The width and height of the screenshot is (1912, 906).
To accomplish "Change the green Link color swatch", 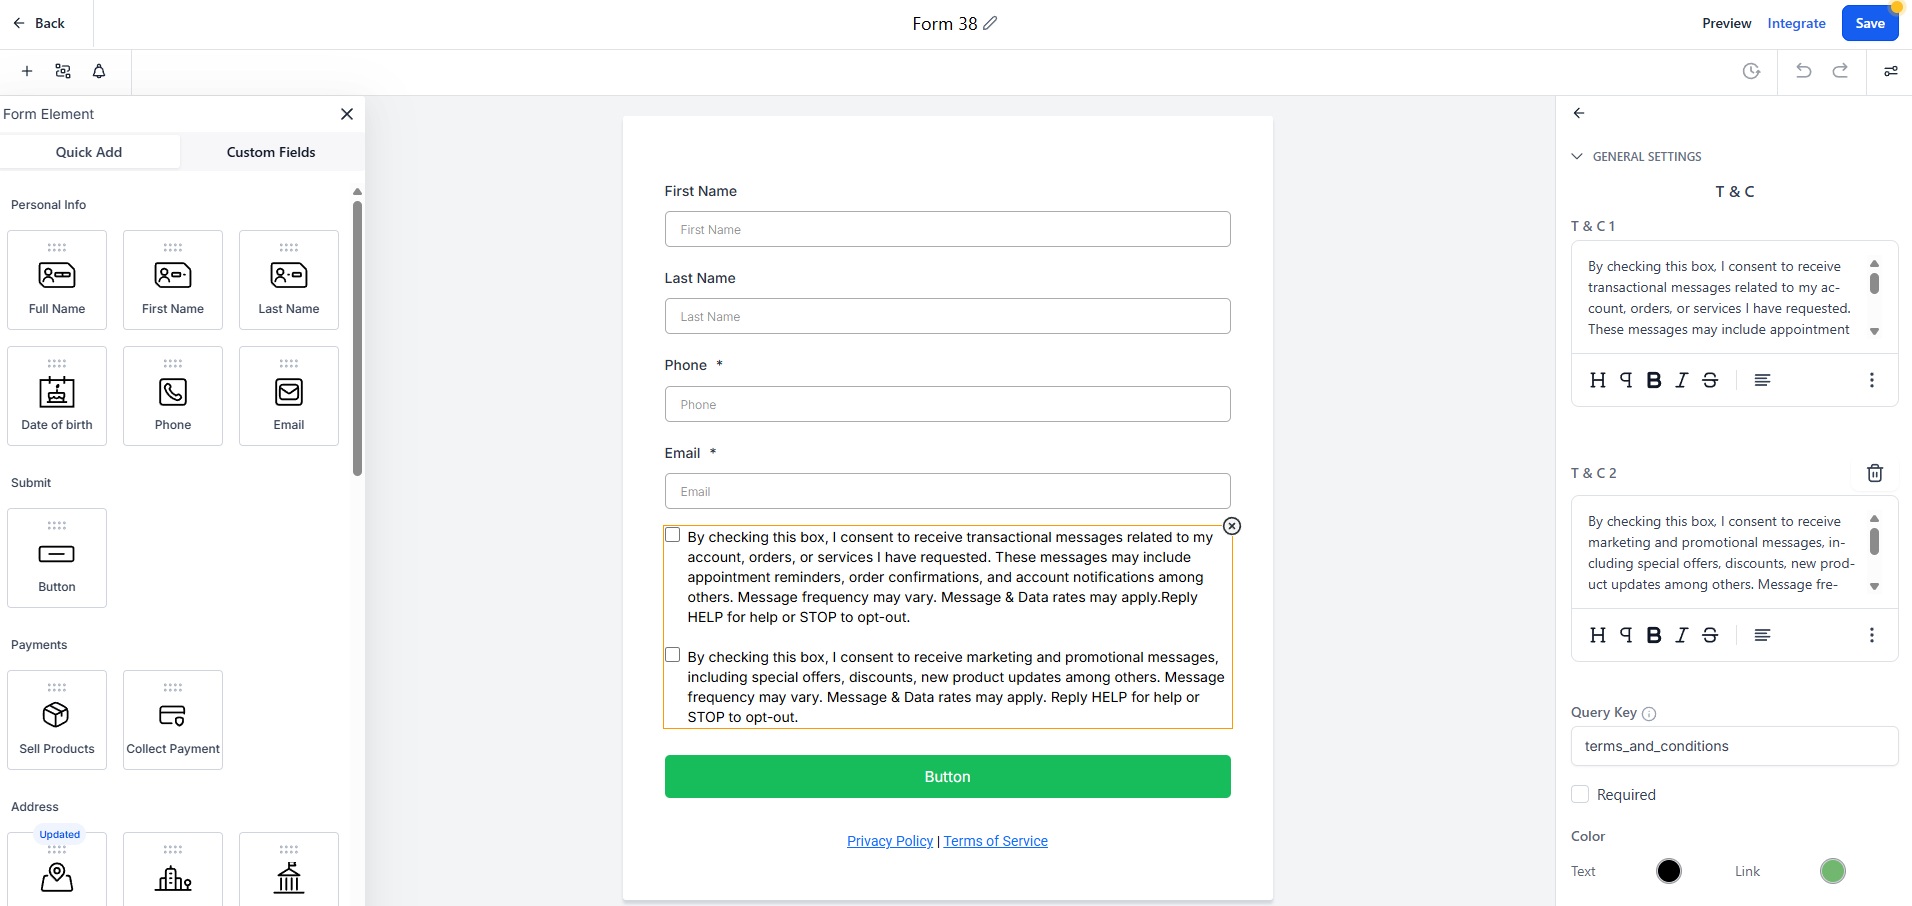I will (1833, 871).
